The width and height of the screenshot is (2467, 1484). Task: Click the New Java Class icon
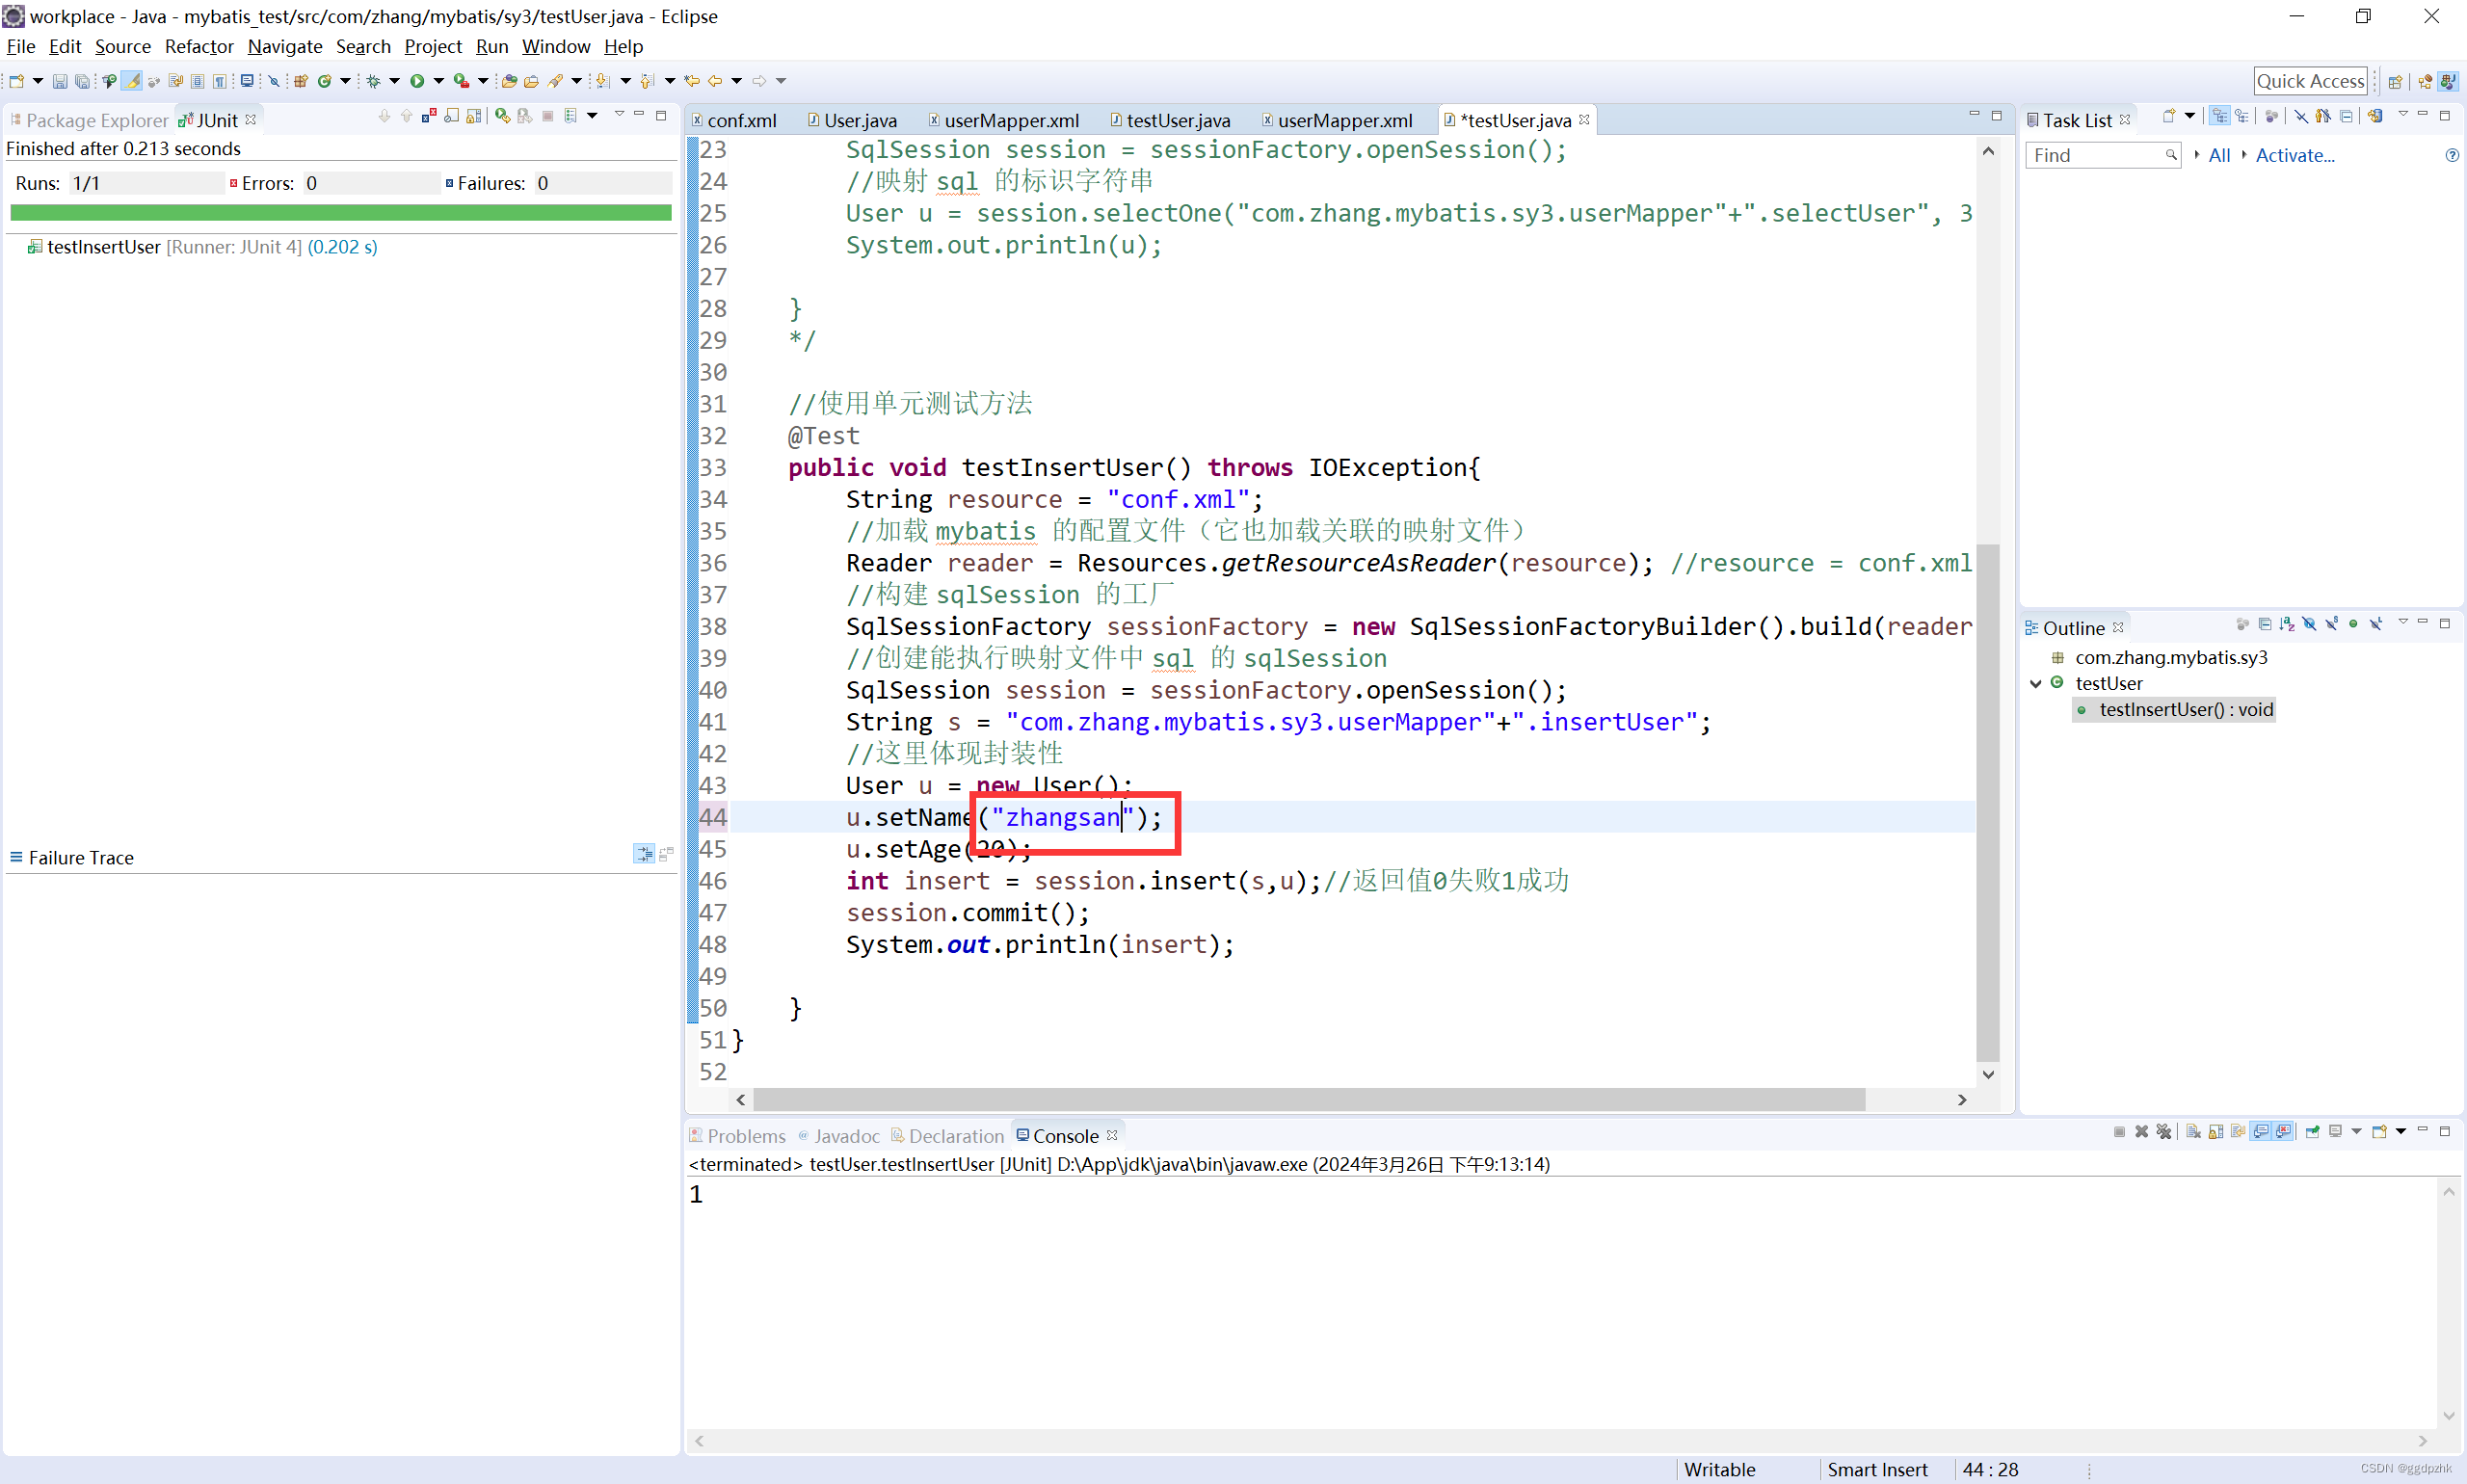tap(324, 81)
